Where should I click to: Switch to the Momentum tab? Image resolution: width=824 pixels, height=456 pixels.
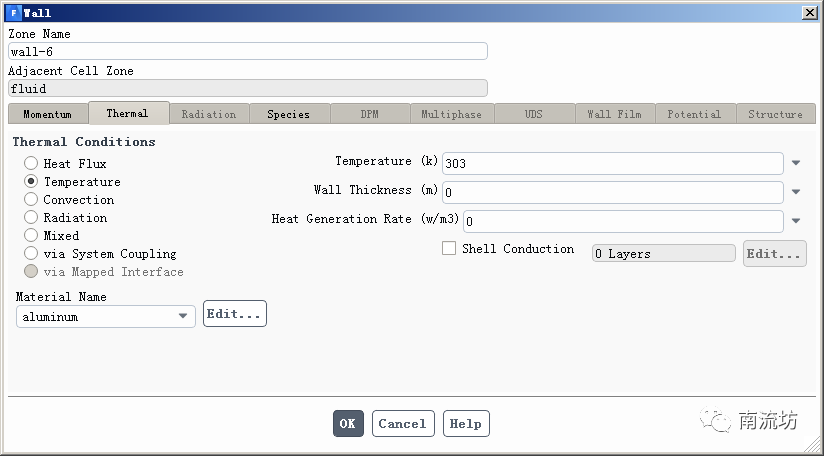click(x=47, y=114)
